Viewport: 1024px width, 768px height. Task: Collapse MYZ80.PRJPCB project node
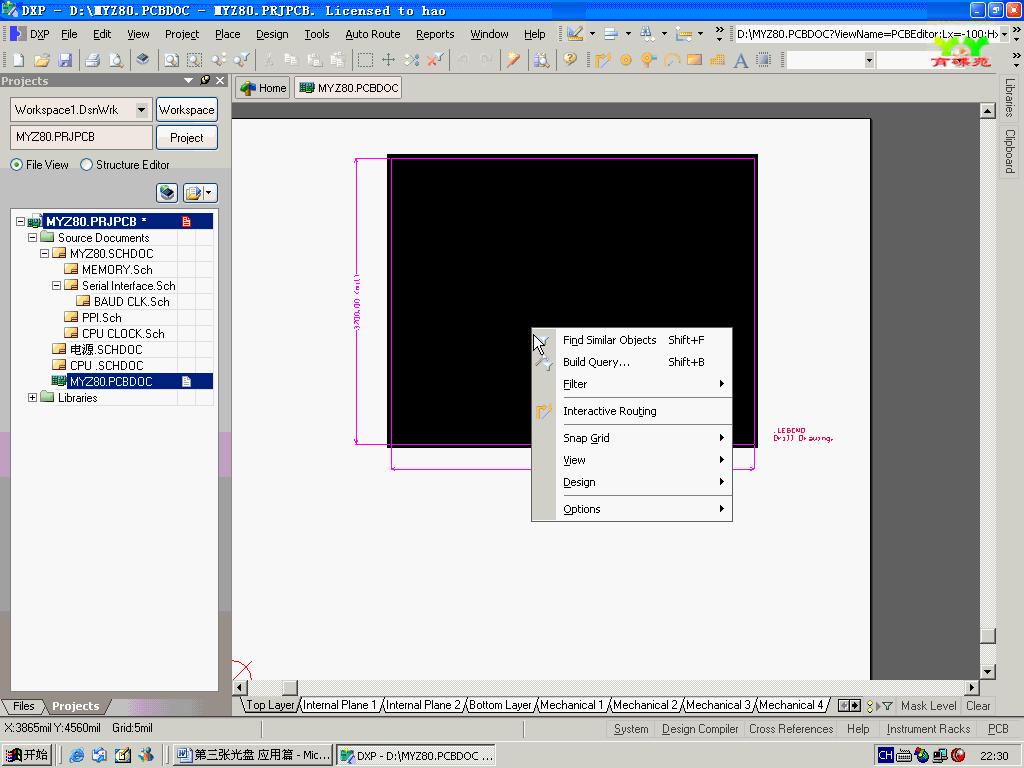20,221
